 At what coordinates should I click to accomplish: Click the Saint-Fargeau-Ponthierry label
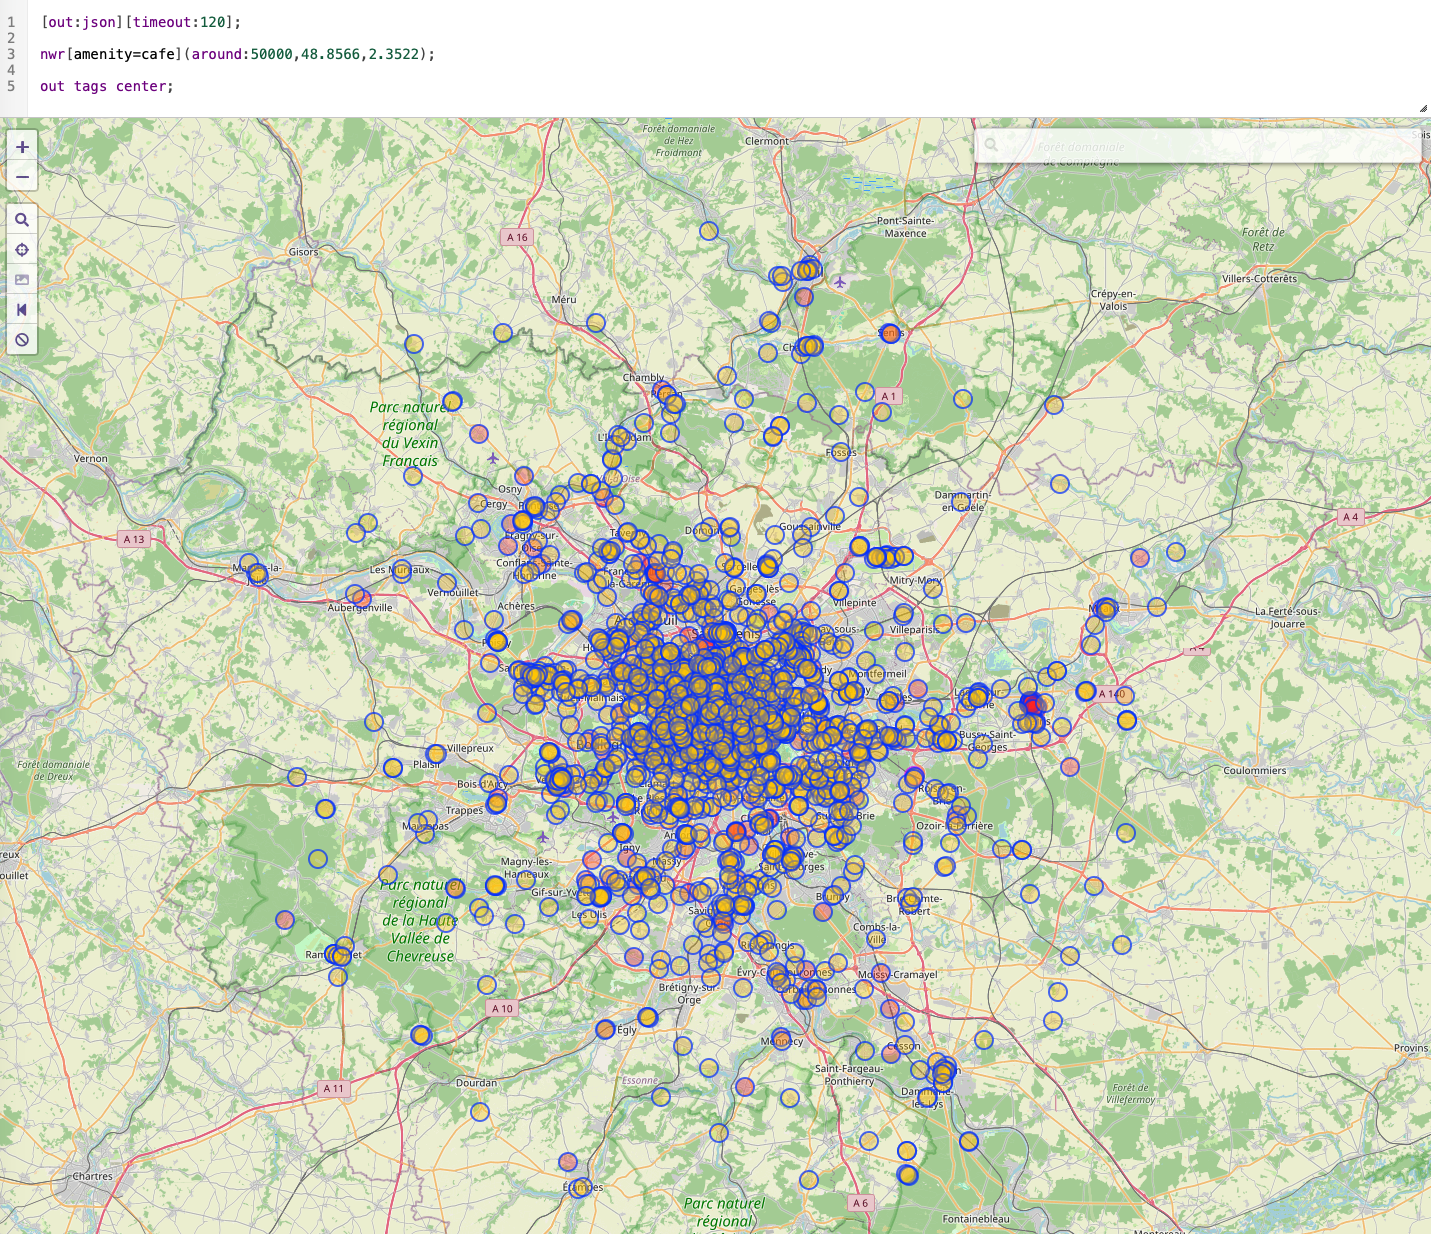coord(849,1074)
